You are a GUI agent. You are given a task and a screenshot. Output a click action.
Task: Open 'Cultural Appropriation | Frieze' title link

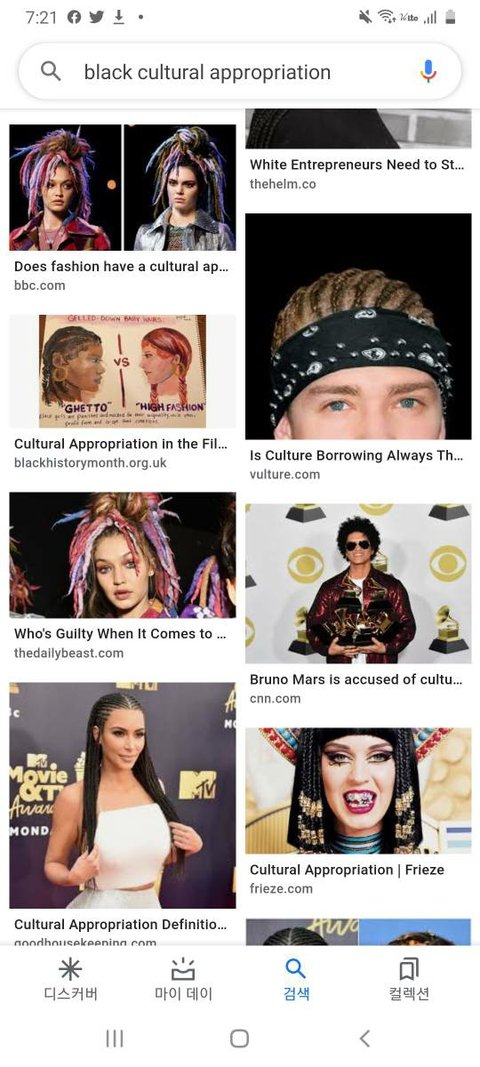tap(347, 870)
